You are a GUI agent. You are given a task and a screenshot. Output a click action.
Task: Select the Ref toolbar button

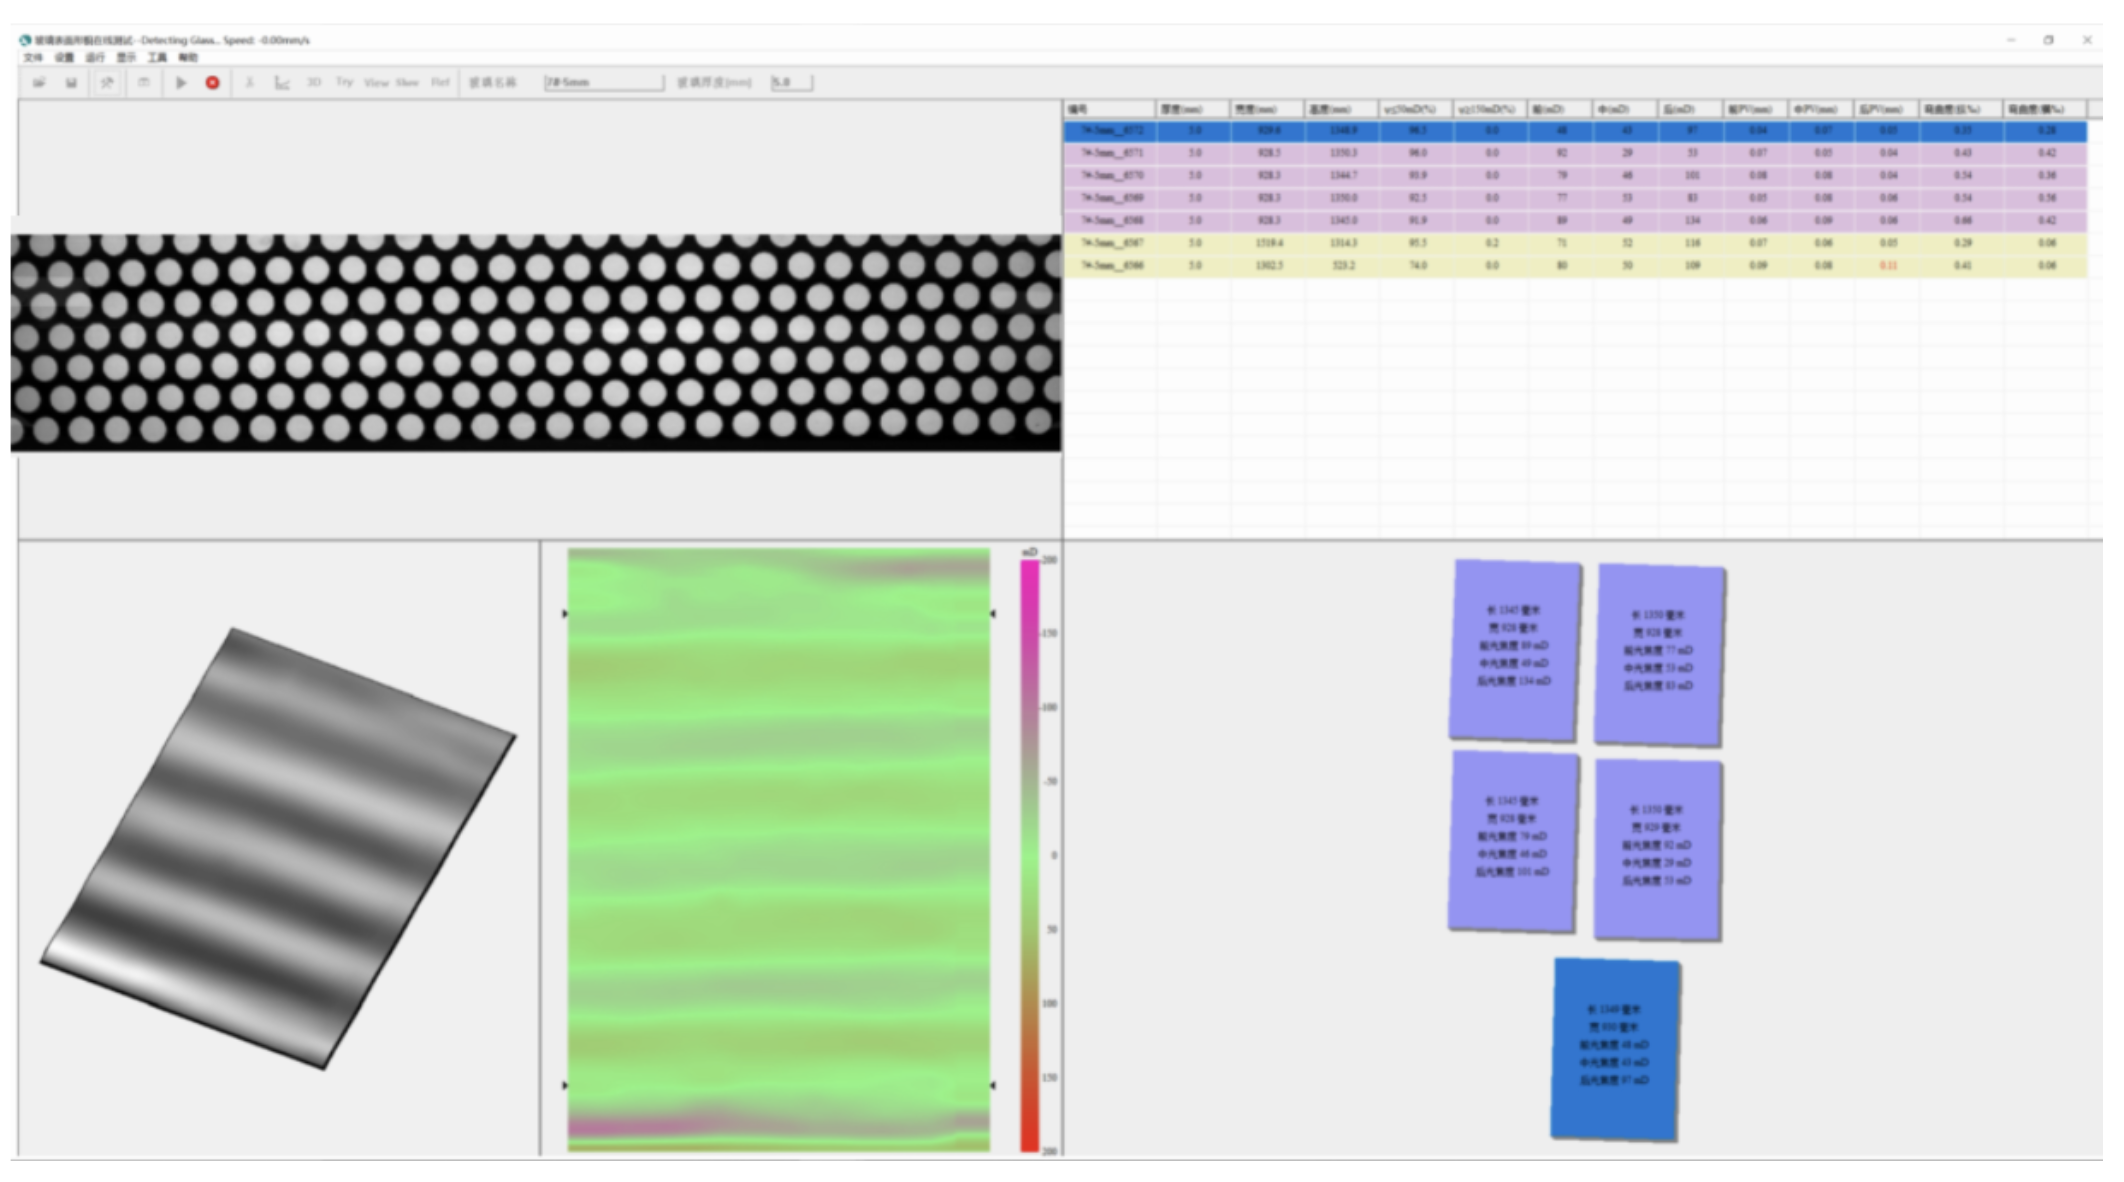click(x=440, y=82)
